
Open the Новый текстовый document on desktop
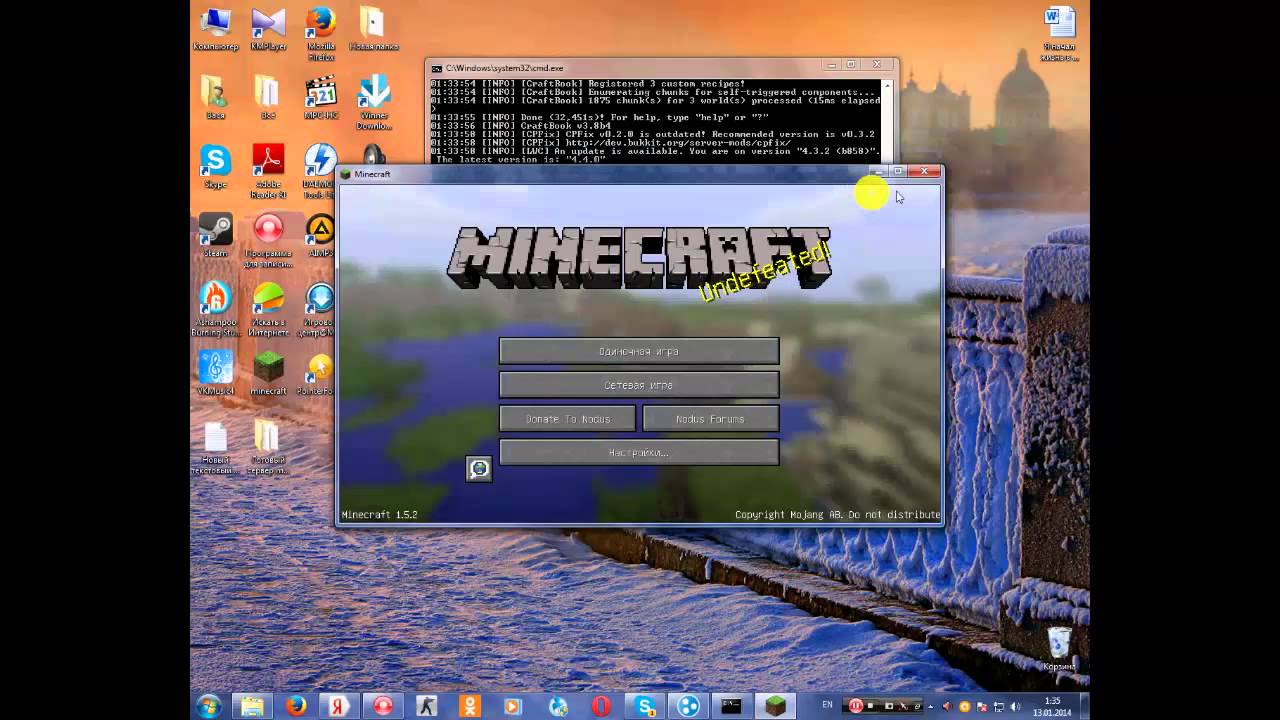point(215,447)
